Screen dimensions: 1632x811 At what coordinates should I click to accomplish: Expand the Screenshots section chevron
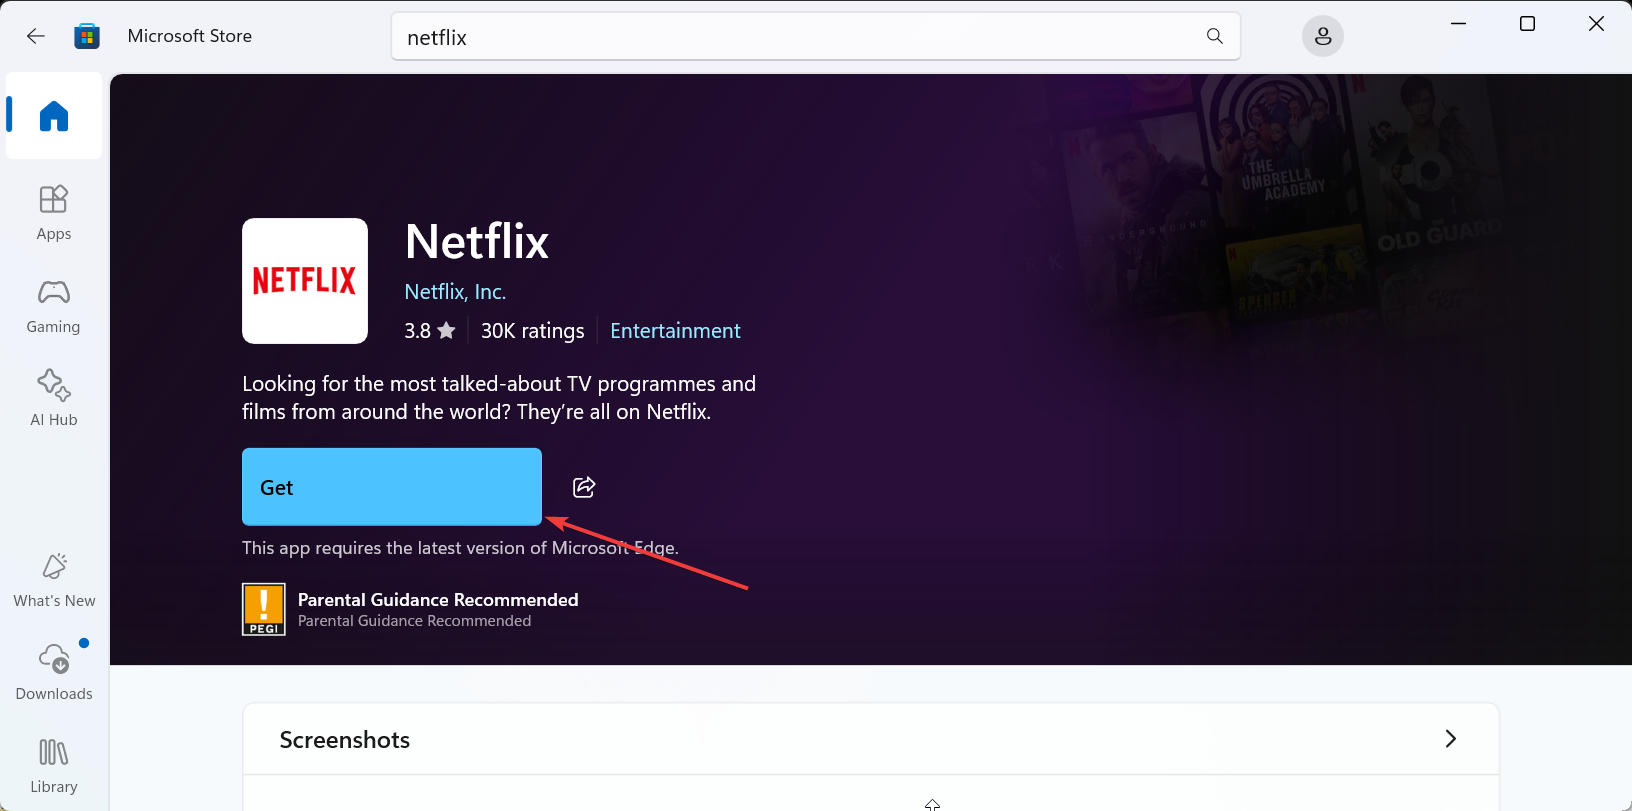click(x=1450, y=739)
